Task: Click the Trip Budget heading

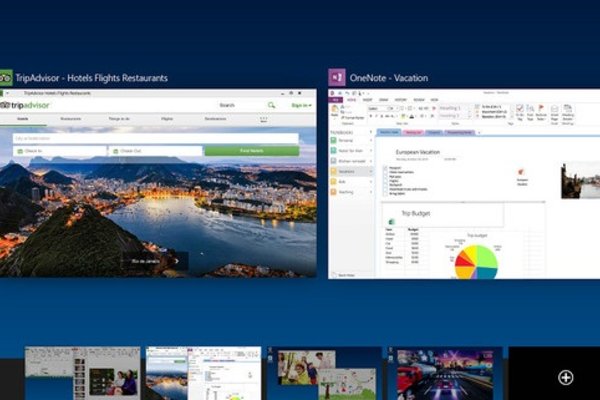Action: point(416,213)
